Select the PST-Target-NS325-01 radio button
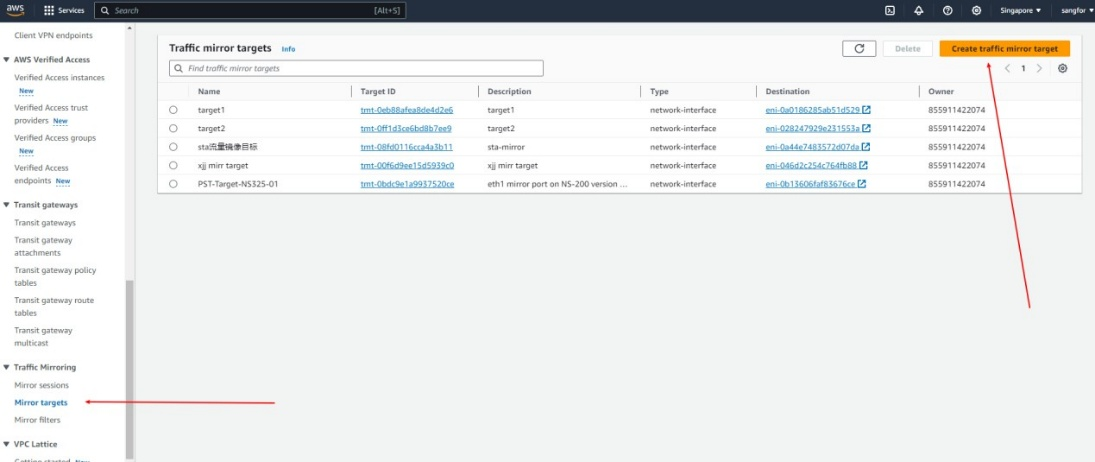The height and width of the screenshot is (462, 1095). pyautogui.click(x=173, y=184)
